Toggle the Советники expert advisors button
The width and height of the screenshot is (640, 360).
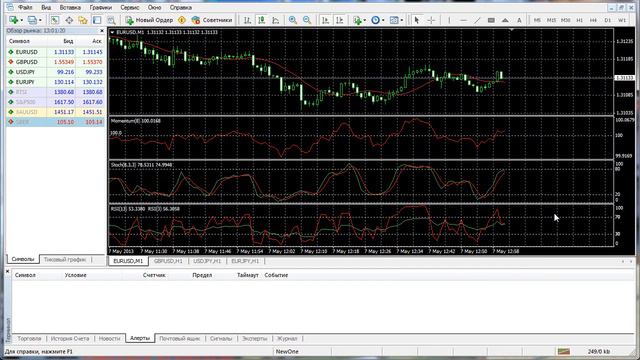coord(212,20)
